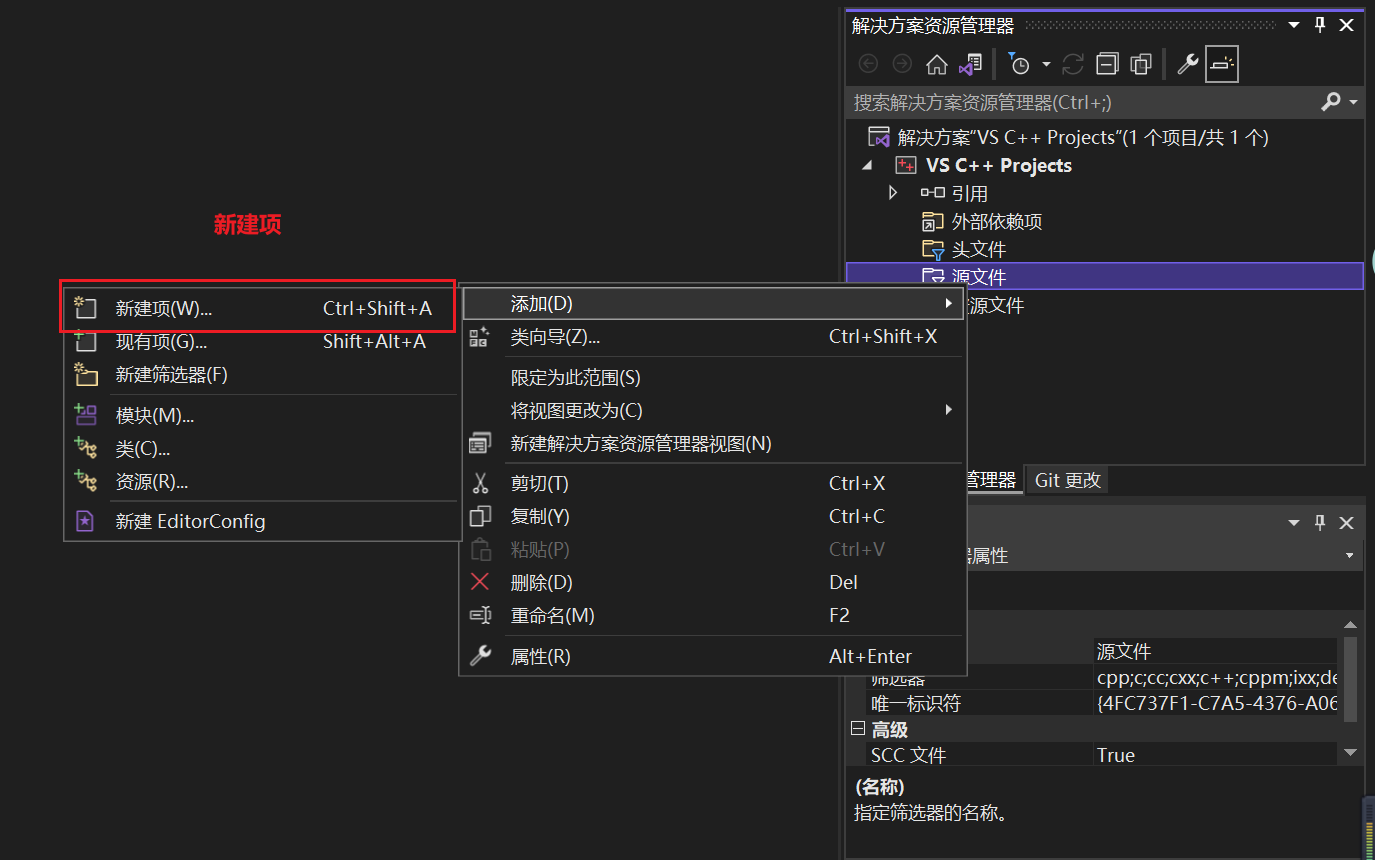
Task: Click the 模块(M)... module icon entry
Action: (262, 415)
